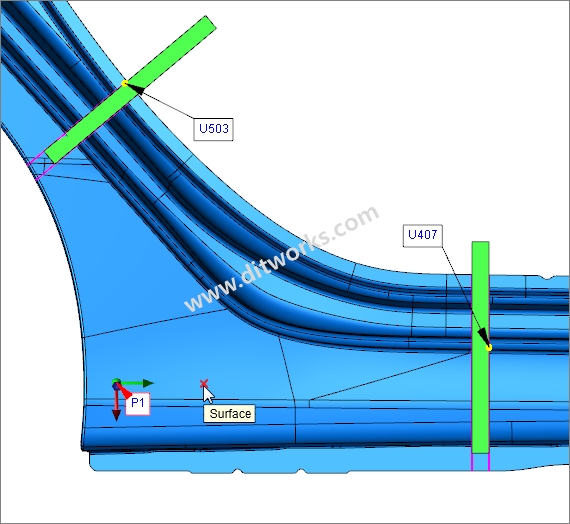This screenshot has width=570, height=524.
Task: Click the black arrowhead of the U407 leader
Action: 483,336
